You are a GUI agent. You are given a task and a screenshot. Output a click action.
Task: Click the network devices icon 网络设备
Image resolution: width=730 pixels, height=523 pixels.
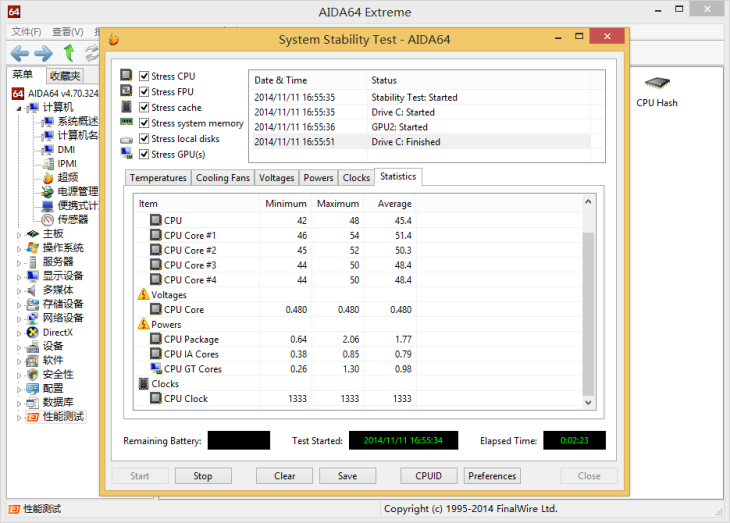point(33,318)
